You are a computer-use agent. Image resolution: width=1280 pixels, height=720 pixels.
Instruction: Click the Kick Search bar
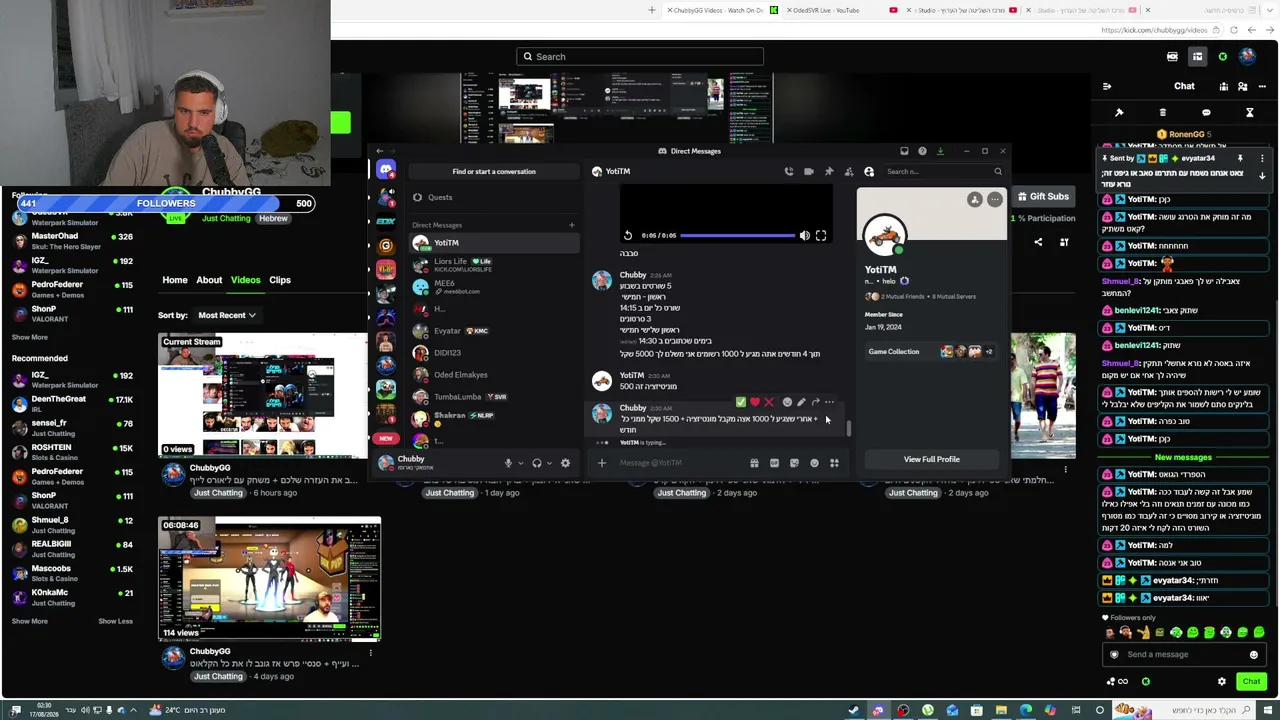tap(640, 57)
